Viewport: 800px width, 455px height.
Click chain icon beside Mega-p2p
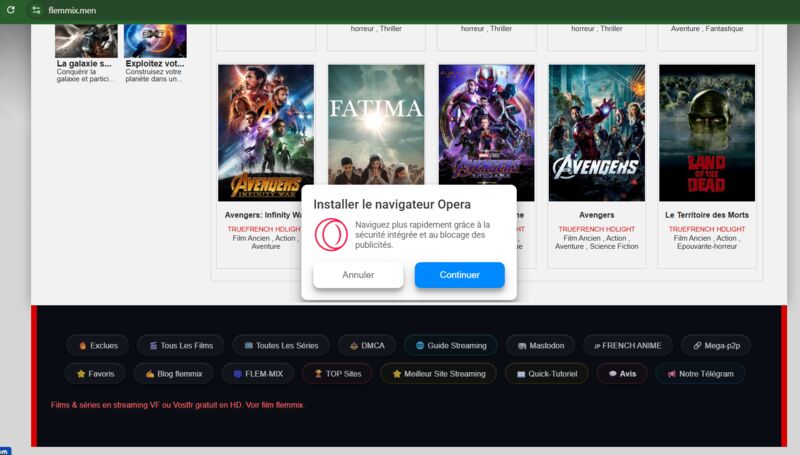pos(697,345)
